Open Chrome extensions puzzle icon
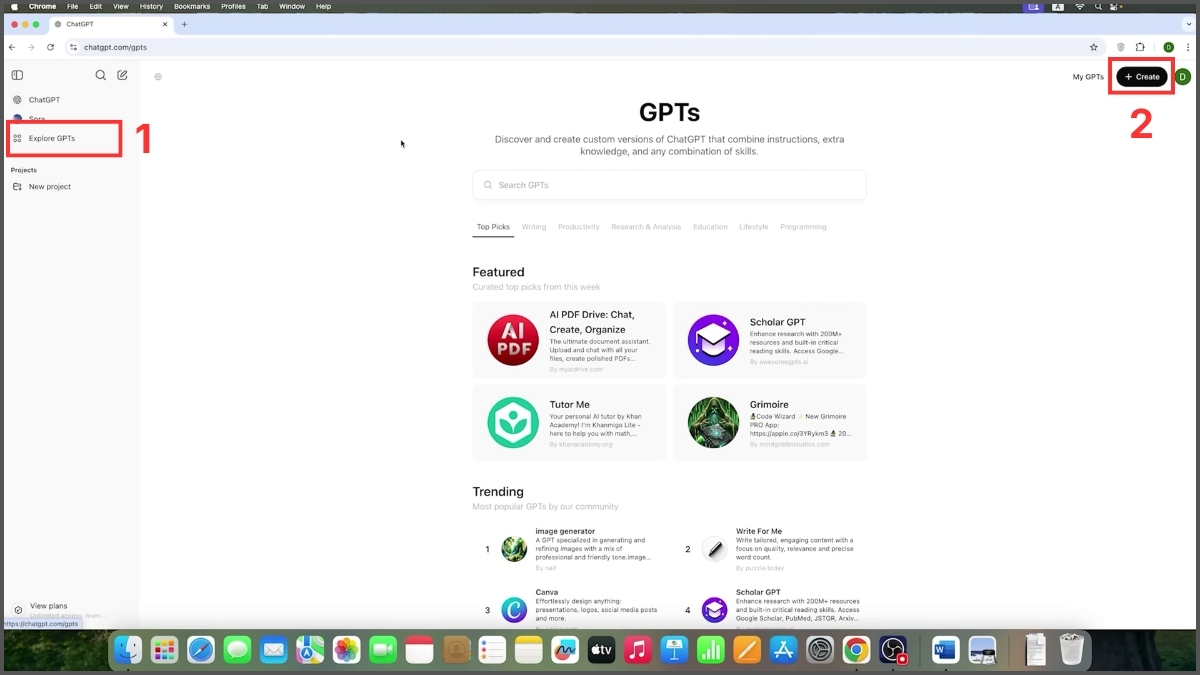 1140,47
